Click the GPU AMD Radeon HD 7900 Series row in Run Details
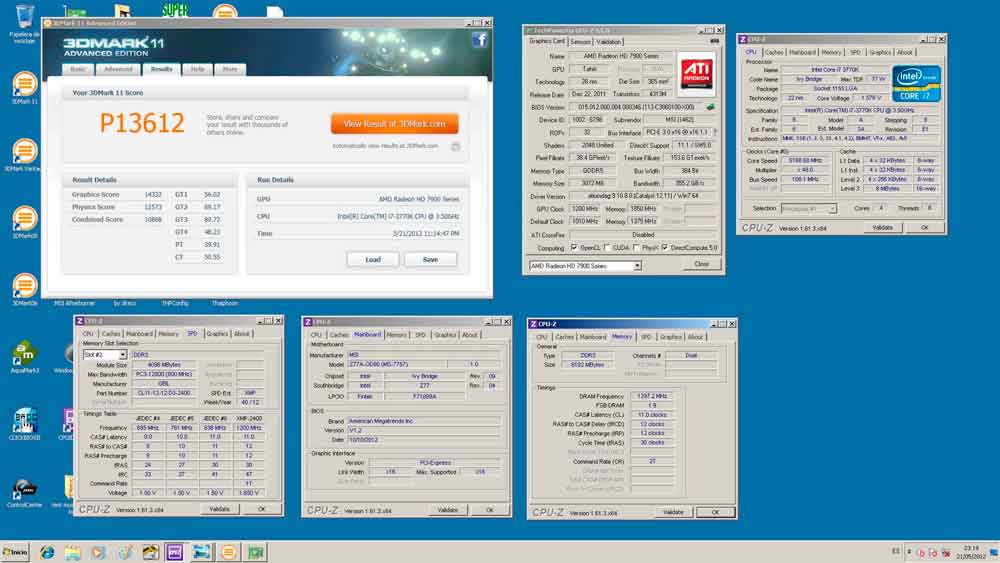The width and height of the screenshot is (1000, 563). (x=357, y=199)
